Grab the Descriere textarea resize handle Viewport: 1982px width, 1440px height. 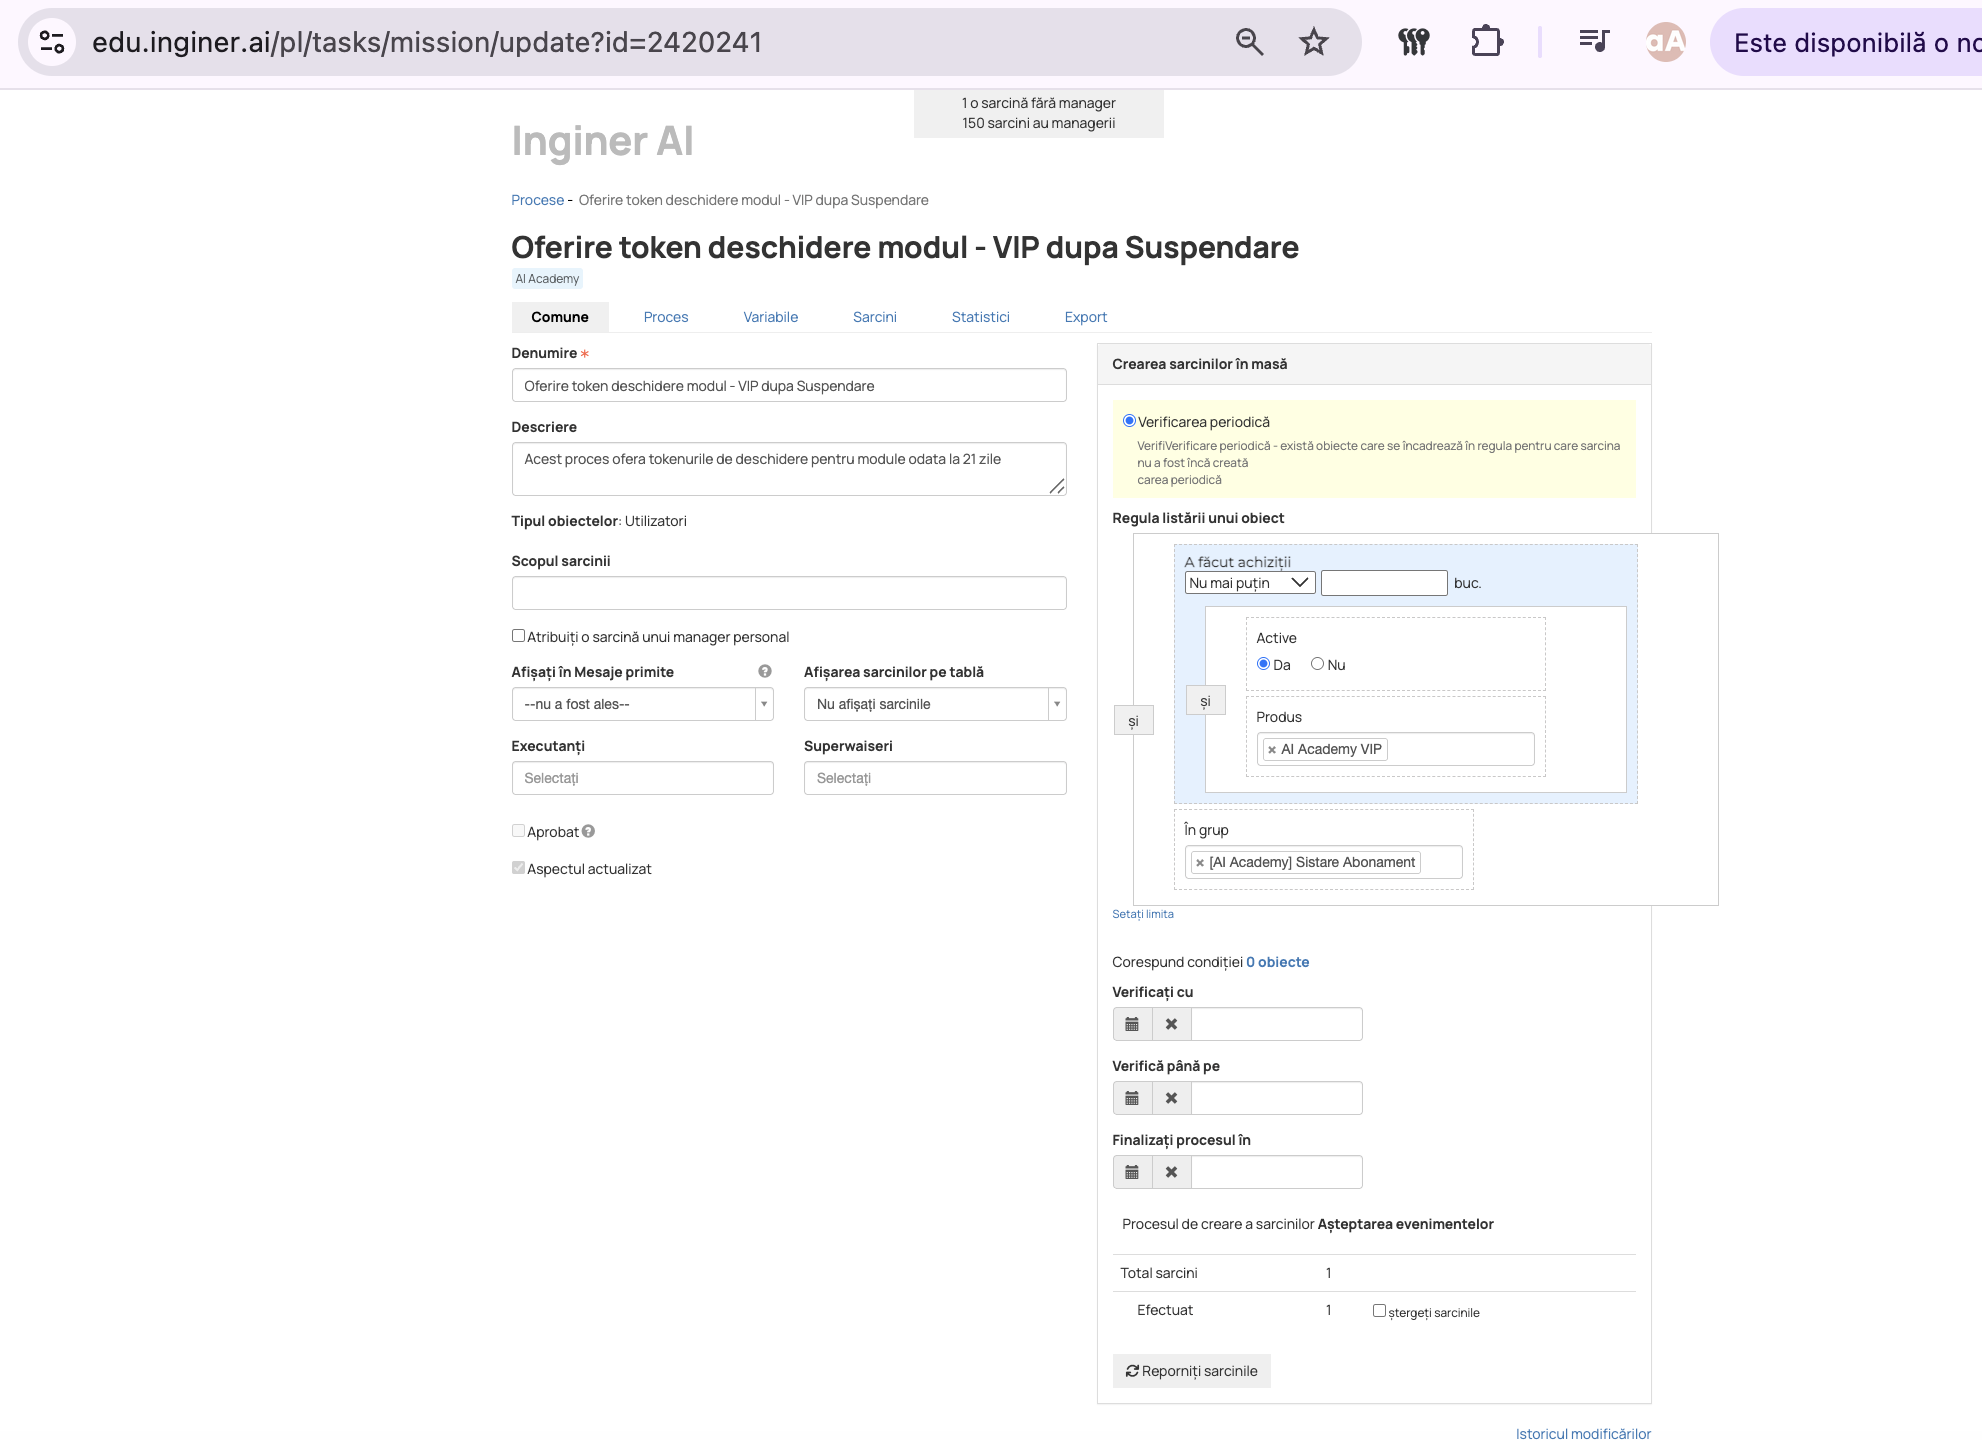[1057, 486]
